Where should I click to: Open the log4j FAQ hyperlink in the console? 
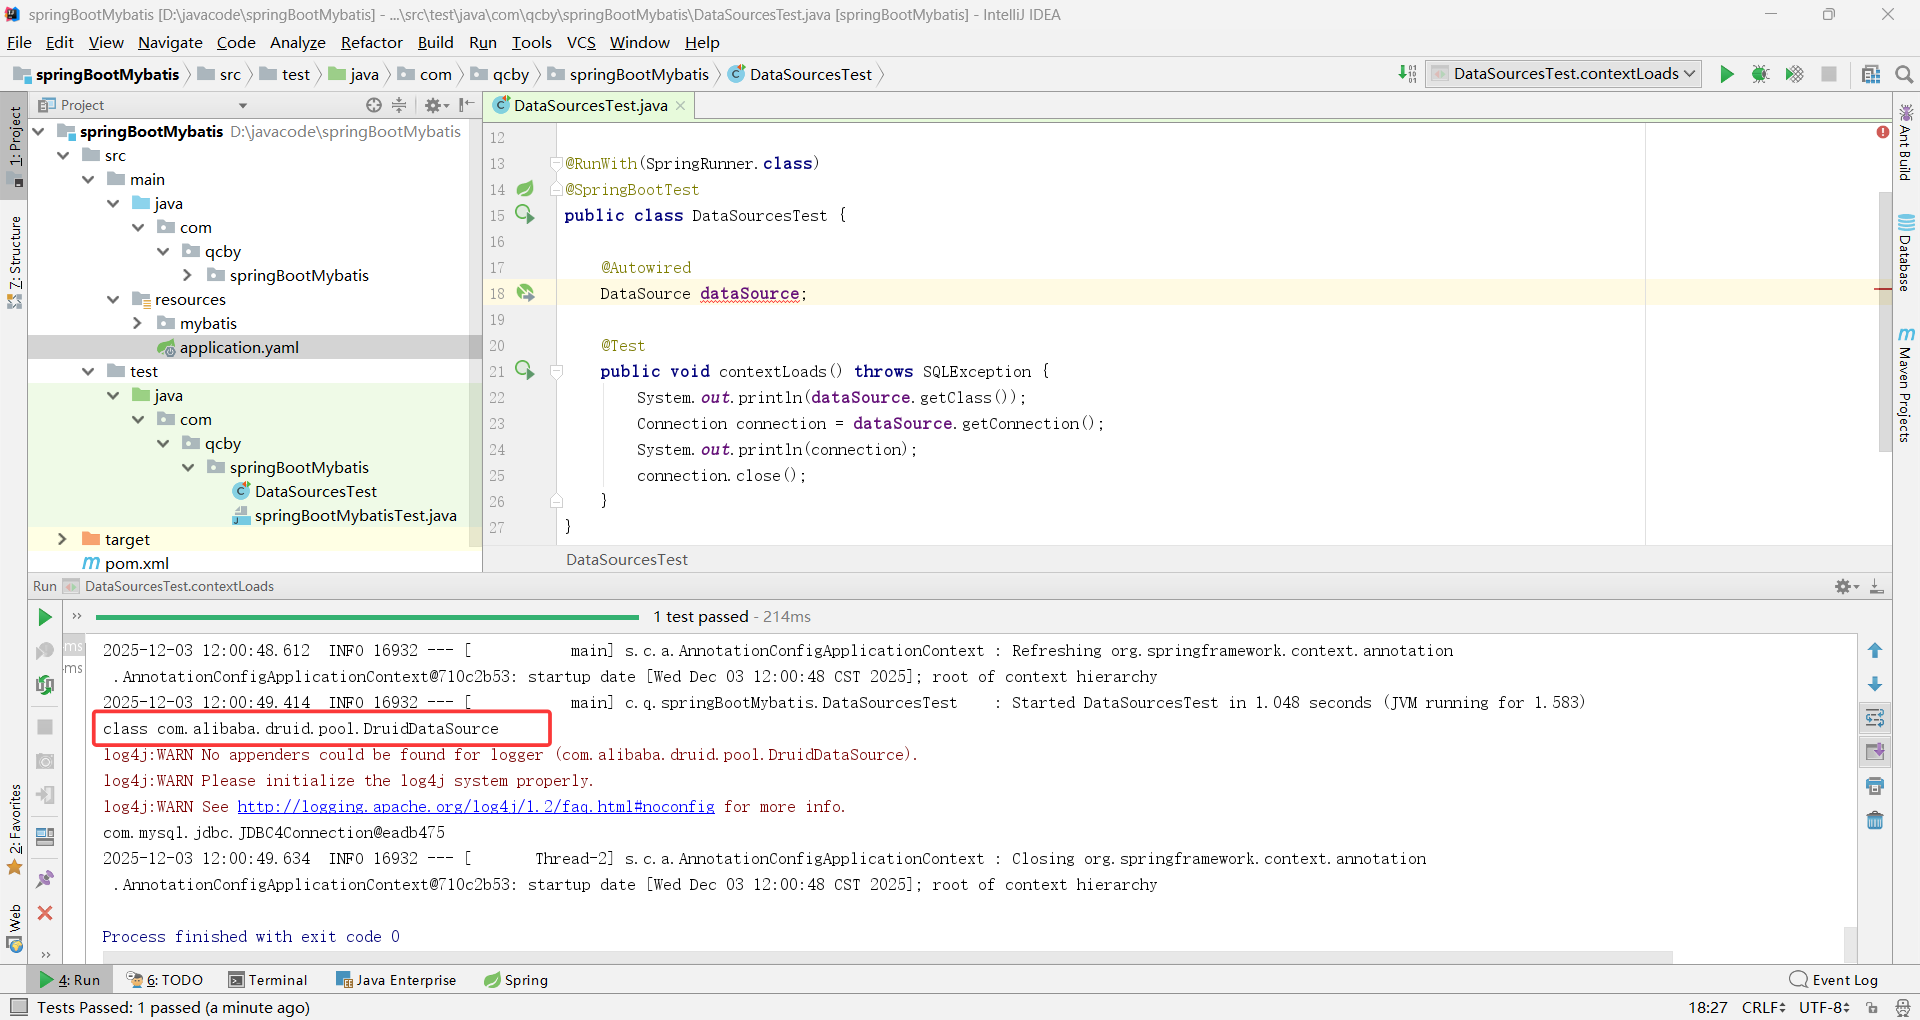pyautogui.click(x=476, y=807)
